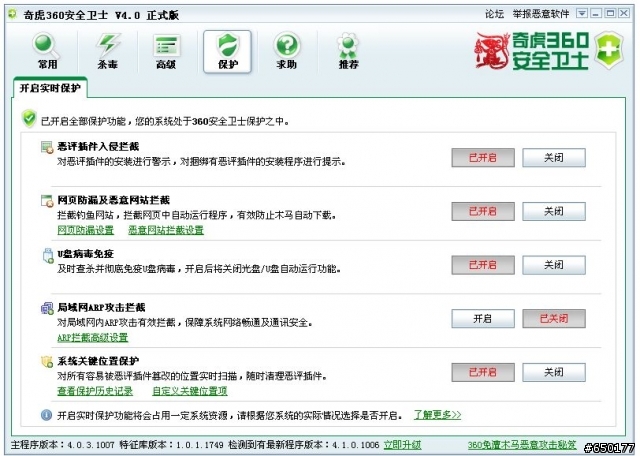This screenshot has height=456, width=640.
Task: Open 网页防漏设置 link
Action: click(x=85, y=230)
